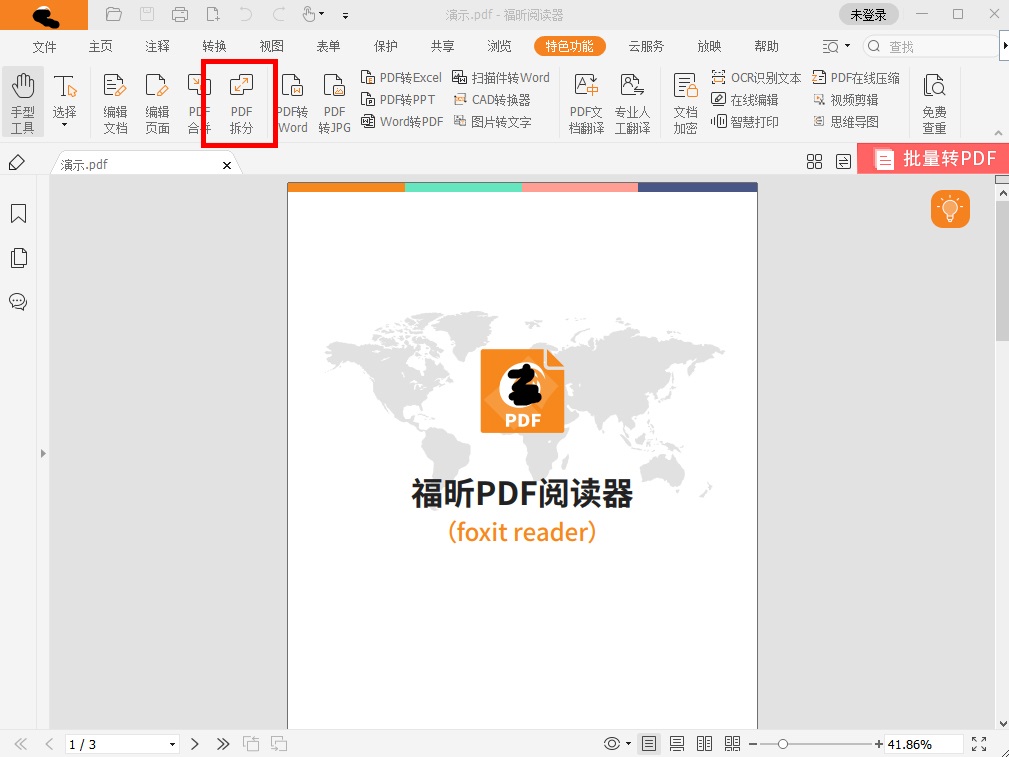Expand the quick access toolbar customize arrow
Image resolution: width=1009 pixels, height=757 pixels.
[x=346, y=15]
